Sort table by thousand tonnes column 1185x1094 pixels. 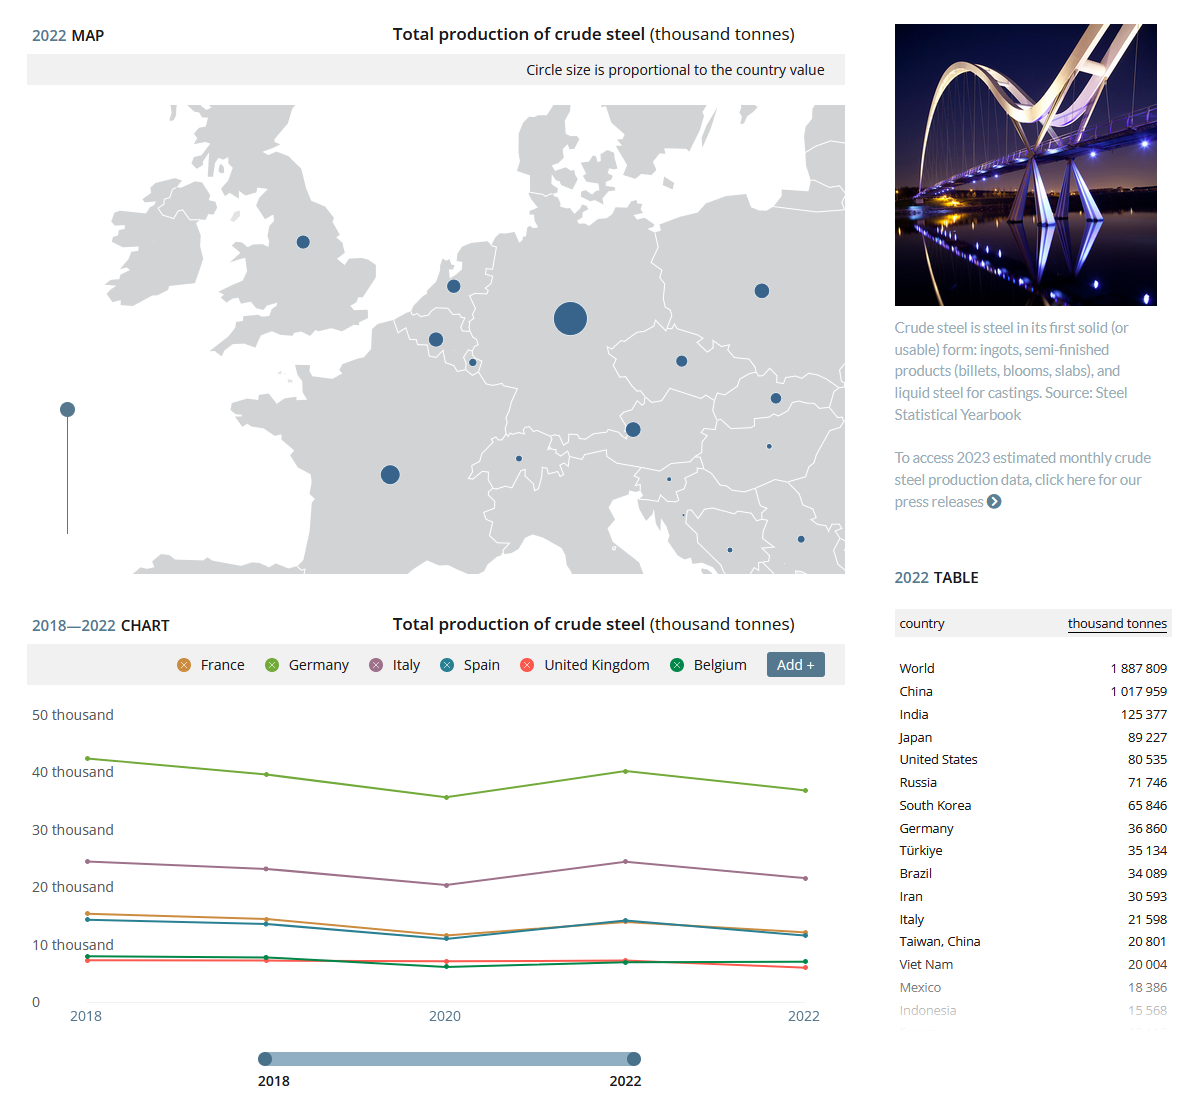[1117, 623]
